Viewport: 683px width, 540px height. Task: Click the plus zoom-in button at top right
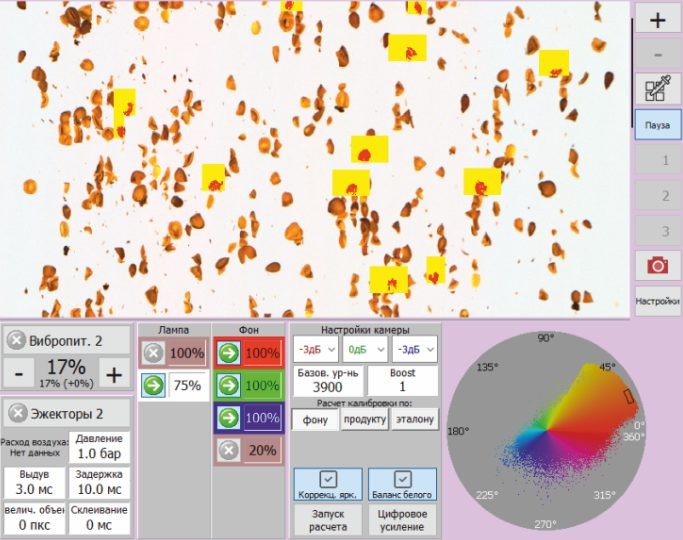(658, 20)
